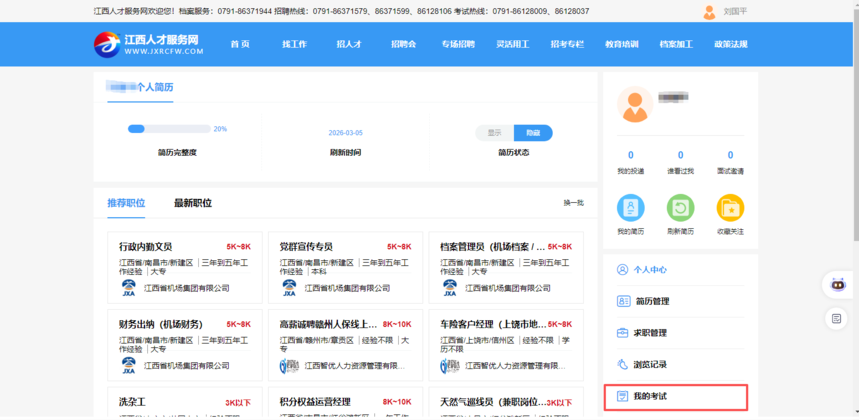Open the 招考专栏 navigation item
The image size is (859, 420).
point(568,44)
